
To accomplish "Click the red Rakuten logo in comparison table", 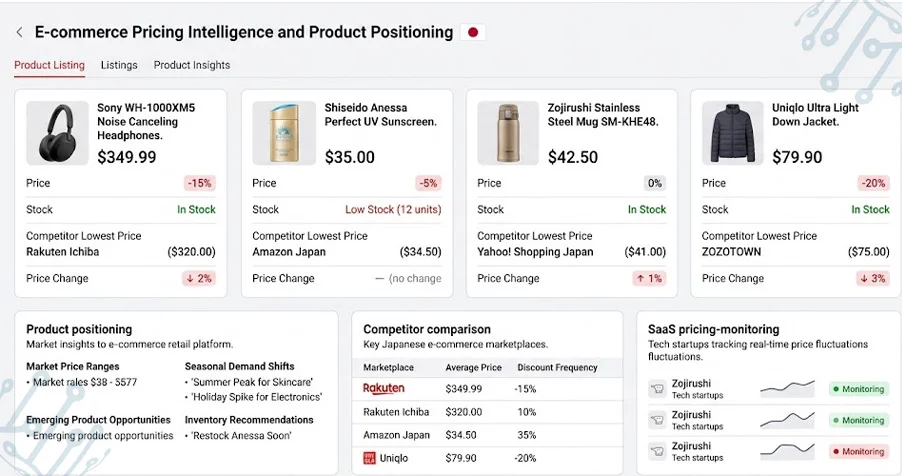I will pos(384,389).
